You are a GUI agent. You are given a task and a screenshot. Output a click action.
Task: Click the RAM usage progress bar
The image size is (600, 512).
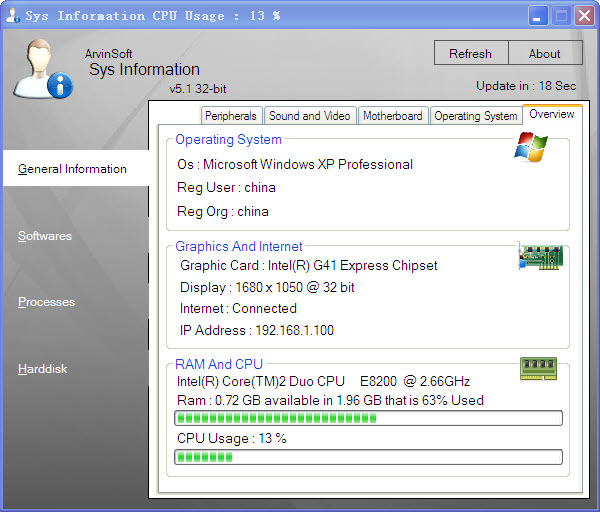coord(368,418)
